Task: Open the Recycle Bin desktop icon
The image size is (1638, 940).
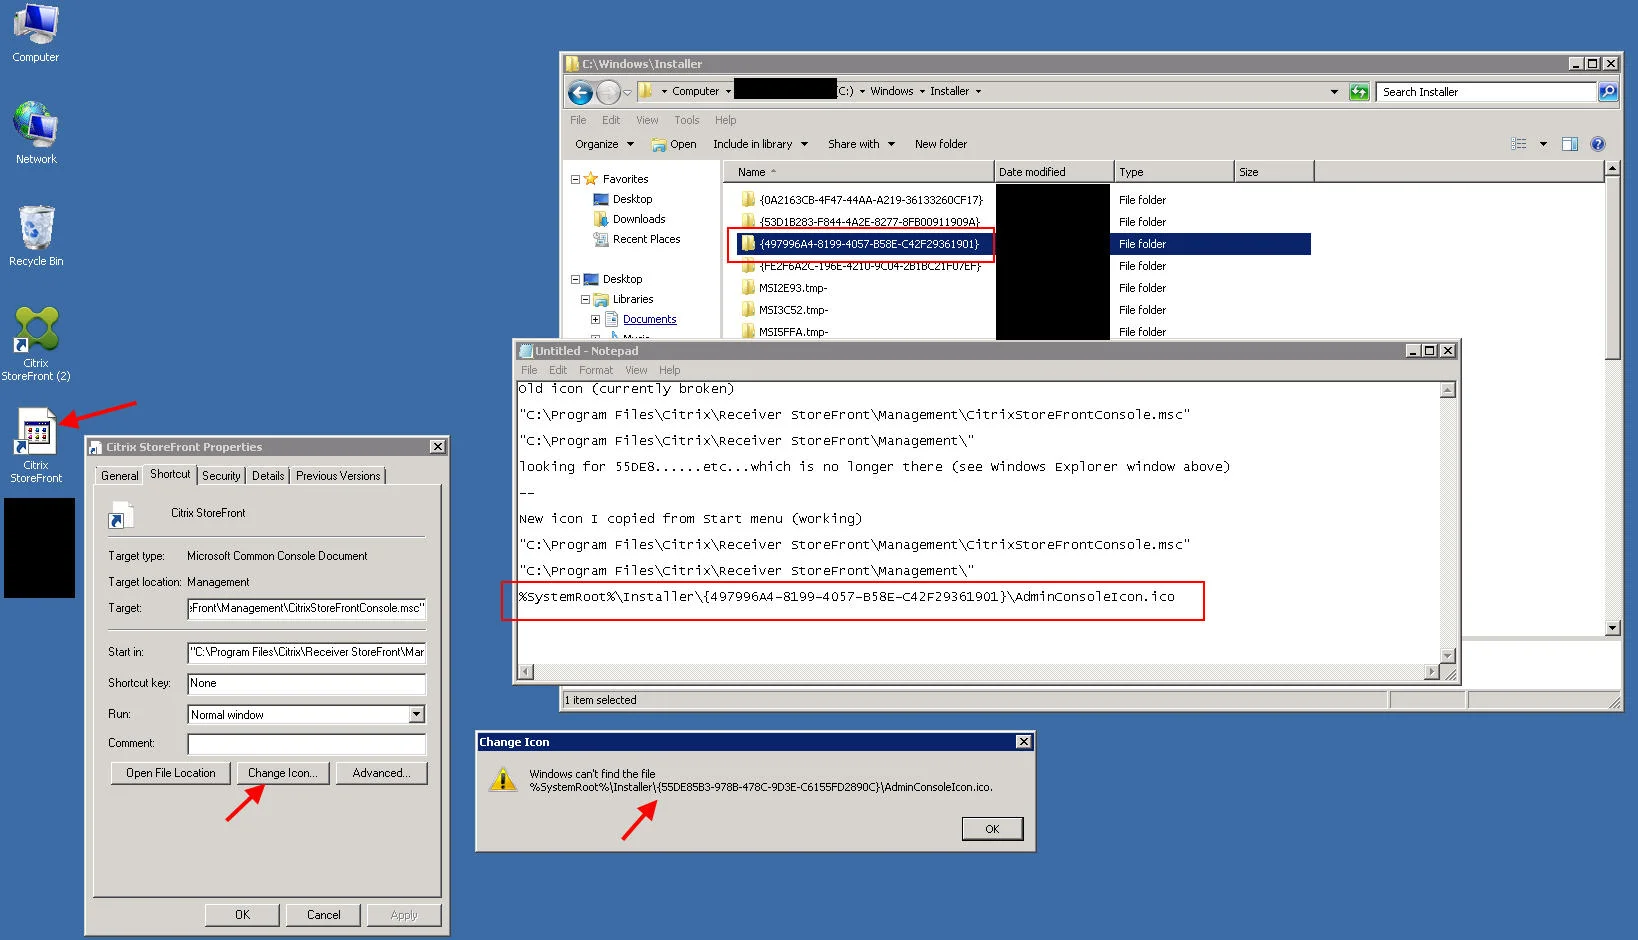Action: [36, 236]
